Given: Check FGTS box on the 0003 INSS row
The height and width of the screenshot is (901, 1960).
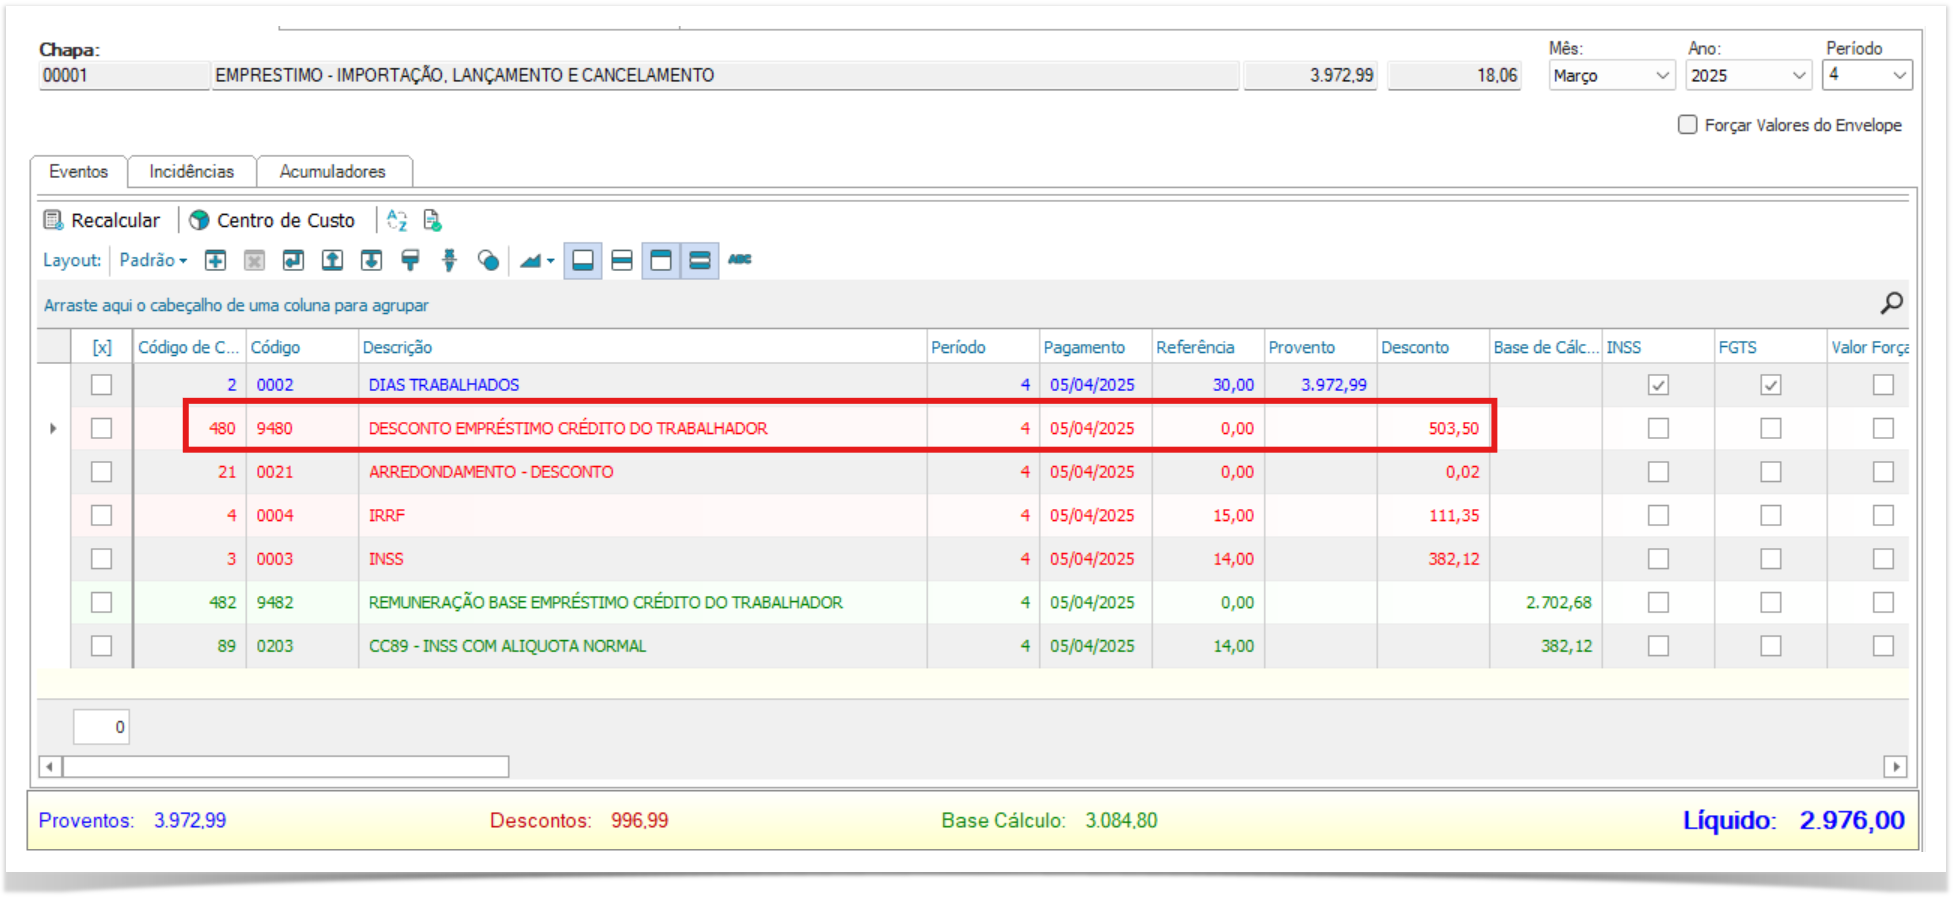Looking at the screenshot, I should point(1771,559).
